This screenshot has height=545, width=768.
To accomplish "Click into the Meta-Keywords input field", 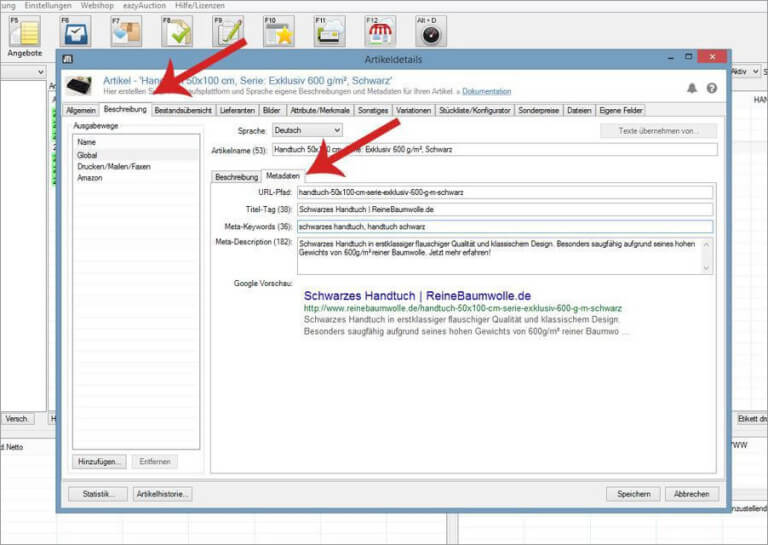I will [505, 227].
